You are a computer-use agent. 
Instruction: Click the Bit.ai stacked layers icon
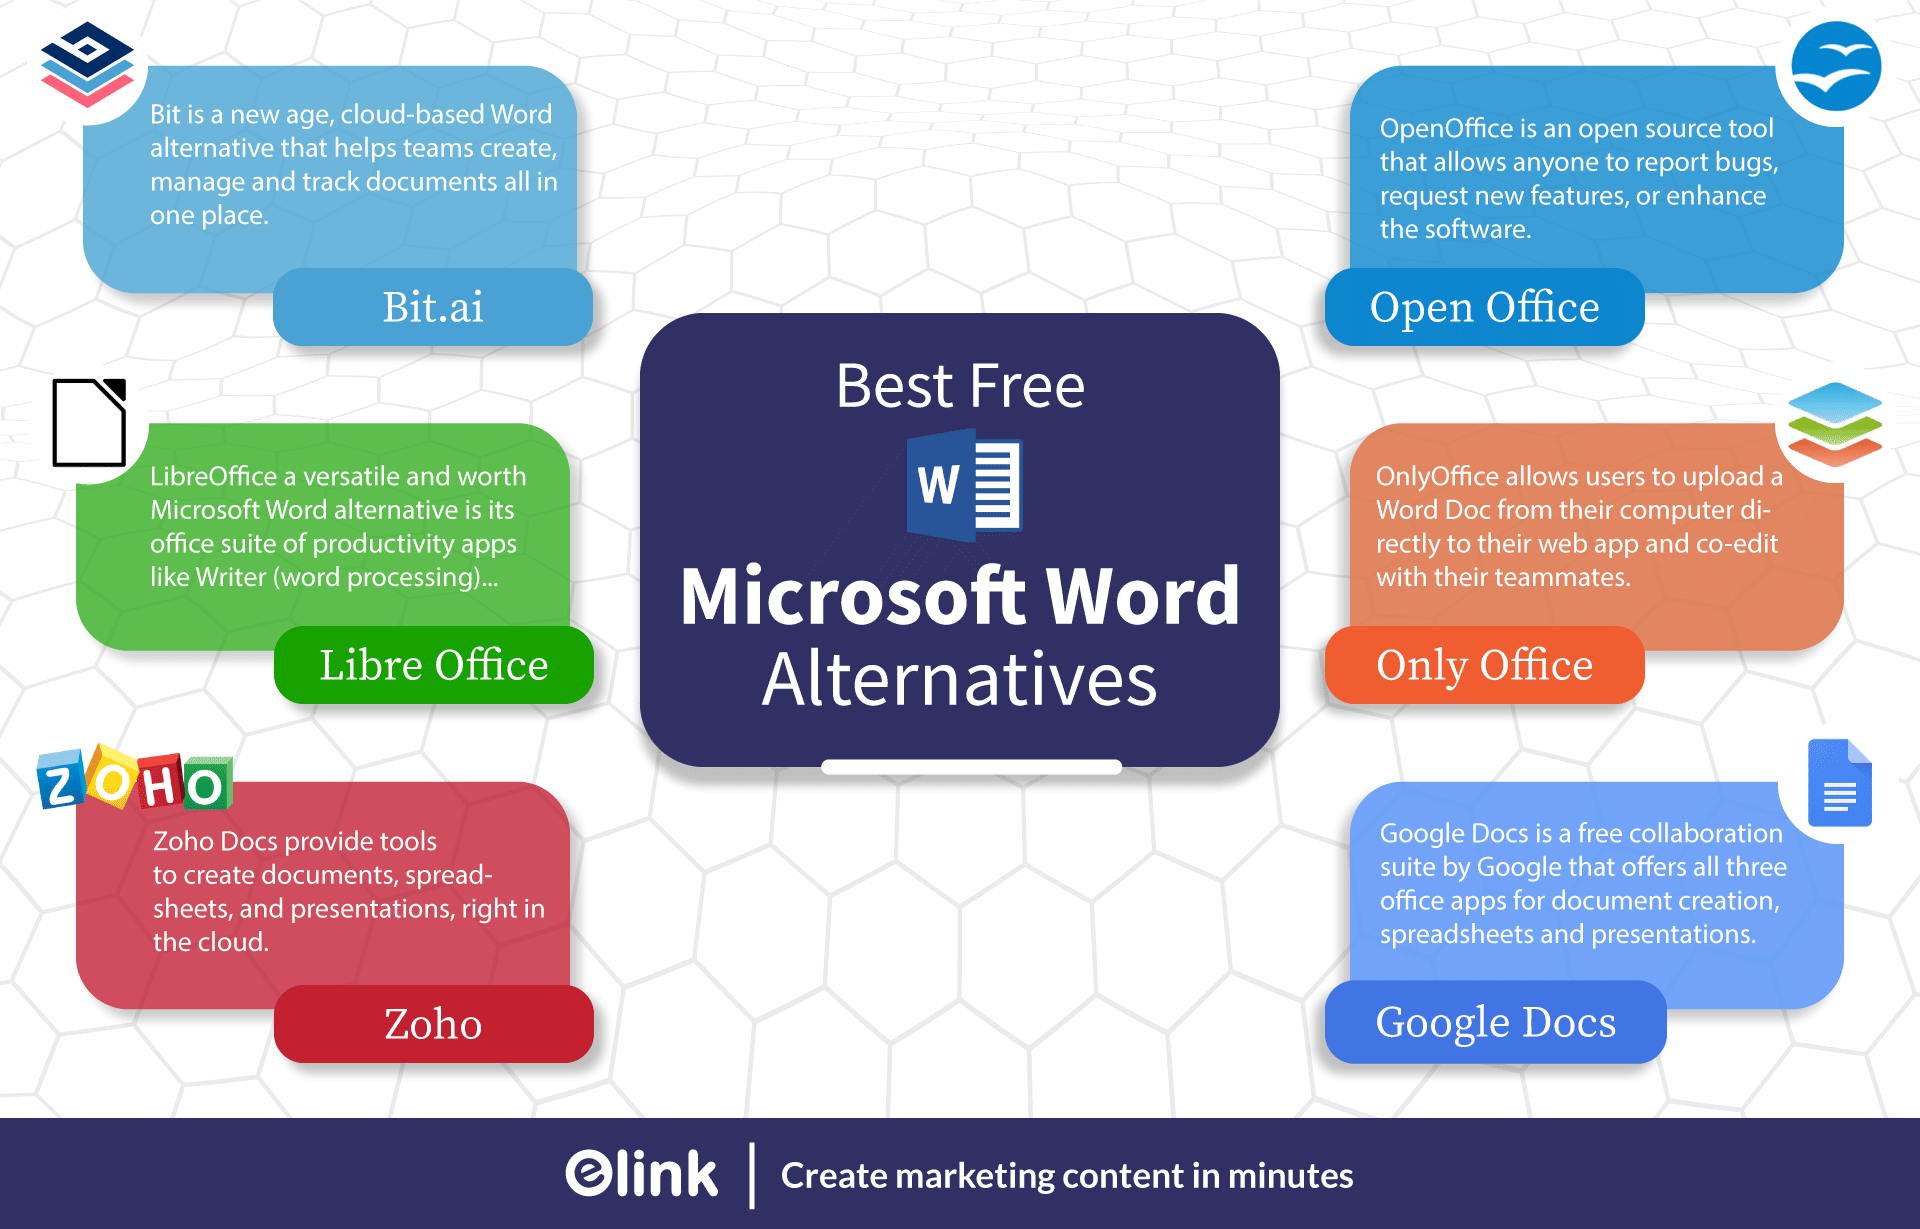click(x=84, y=63)
